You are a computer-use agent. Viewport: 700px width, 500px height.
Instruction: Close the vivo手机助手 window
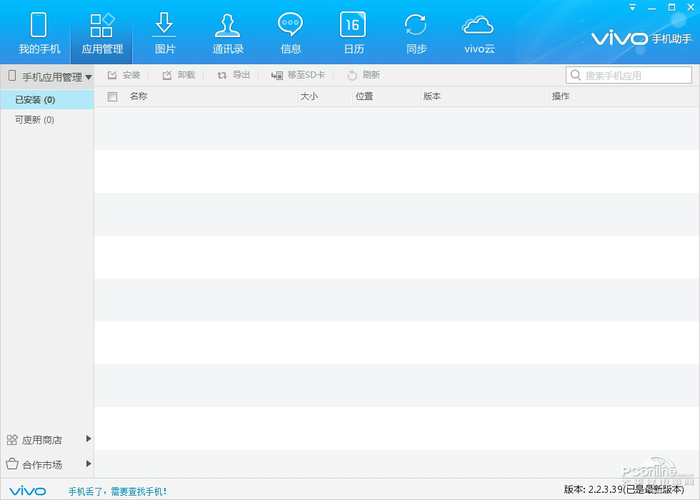[x=691, y=8]
